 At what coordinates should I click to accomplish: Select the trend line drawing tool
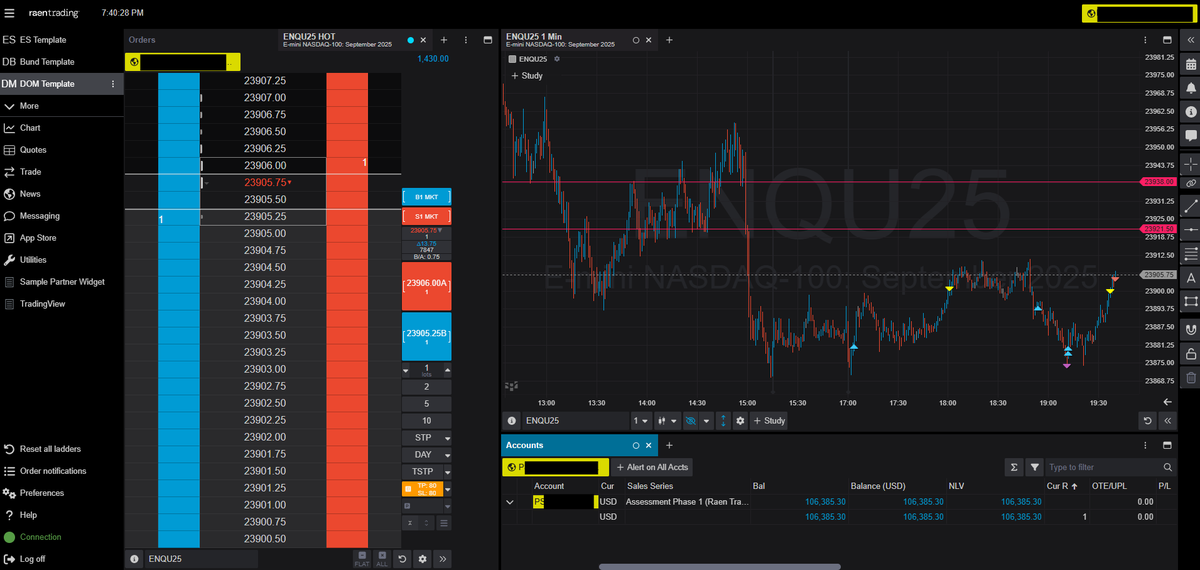point(1191,207)
